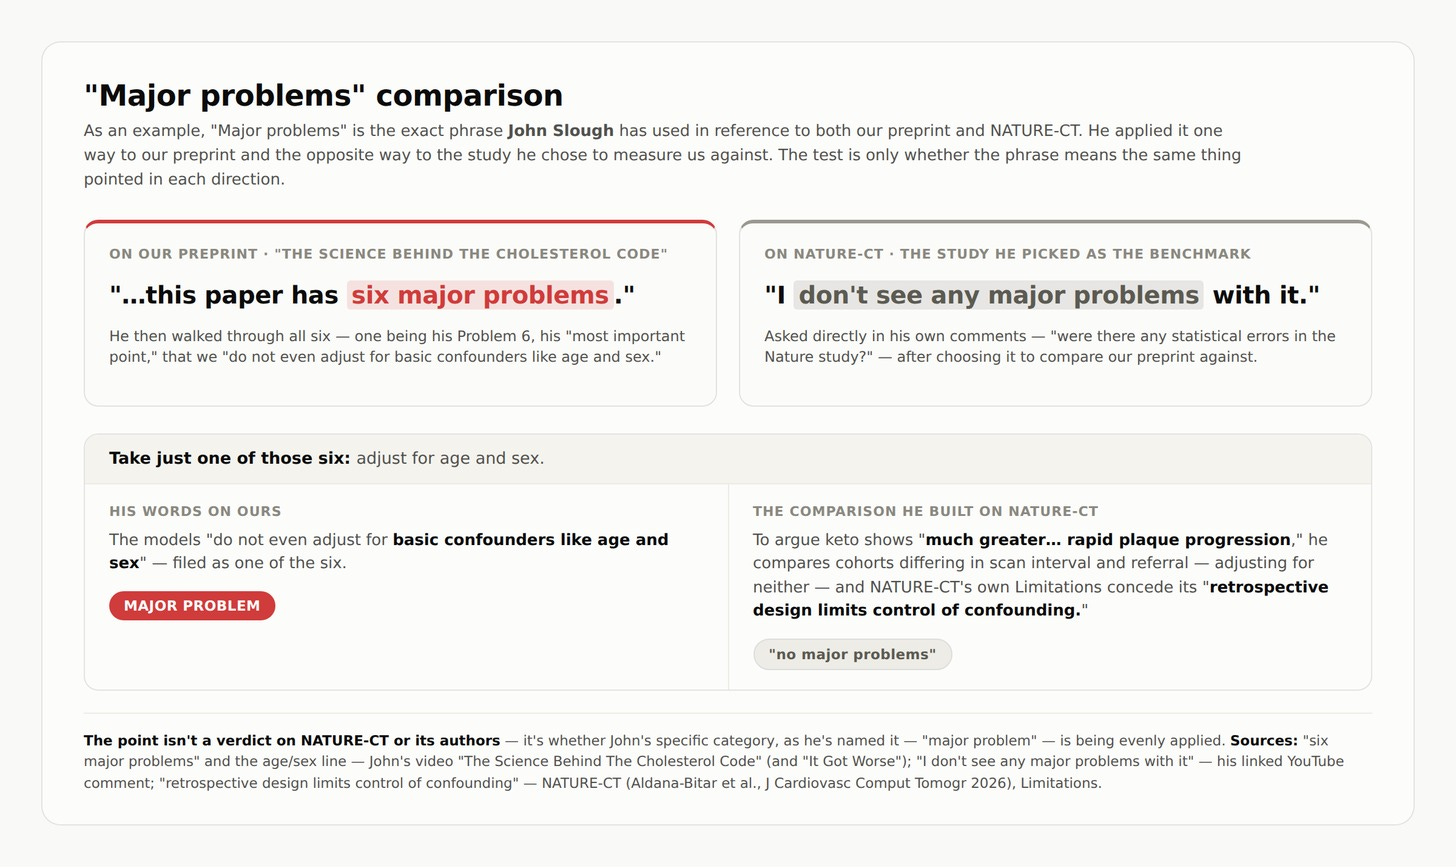1456x868 pixels.
Task: Click the intro paragraph mentioning NATURE-CT
Action: pyautogui.click(x=662, y=155)
